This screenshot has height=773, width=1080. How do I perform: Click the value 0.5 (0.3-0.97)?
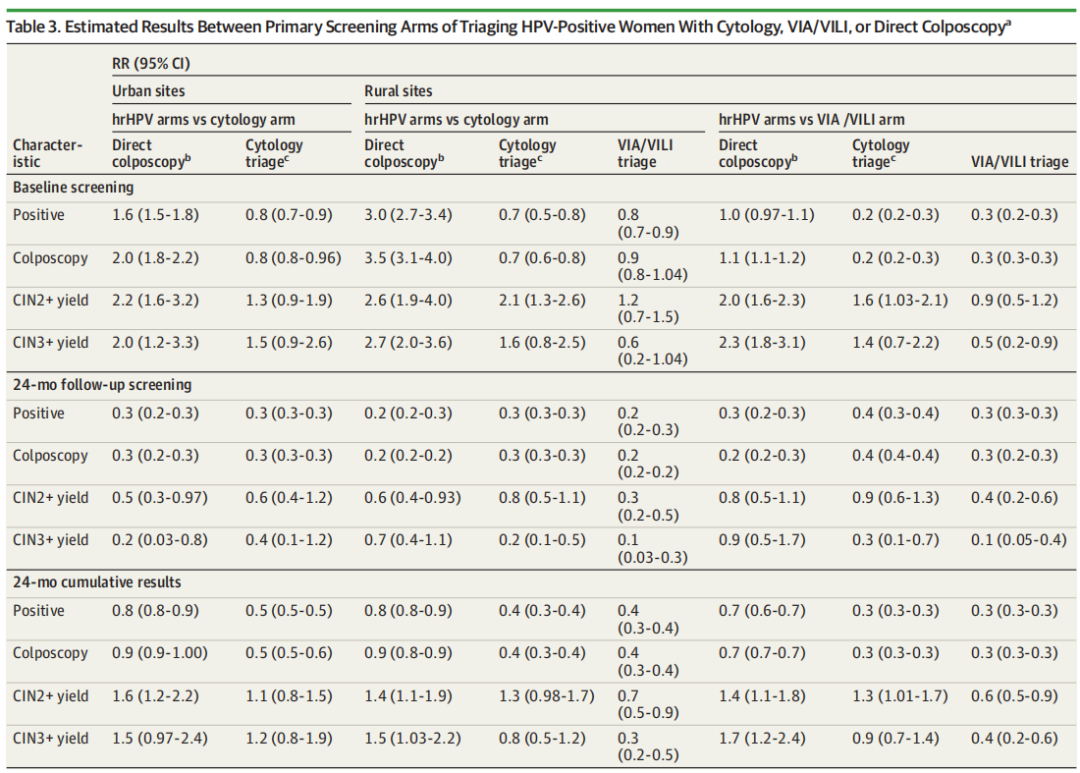[x=160, y=497]
